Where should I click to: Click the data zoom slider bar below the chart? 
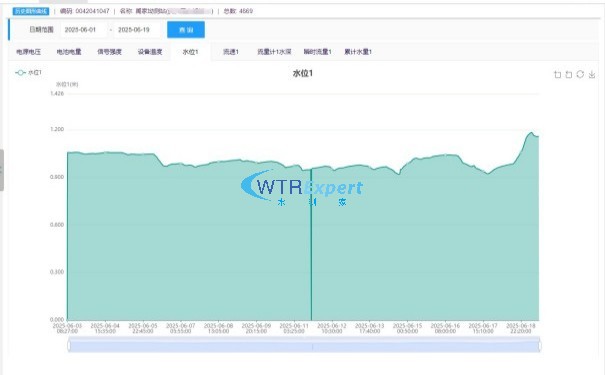click(x=304, y=345)
